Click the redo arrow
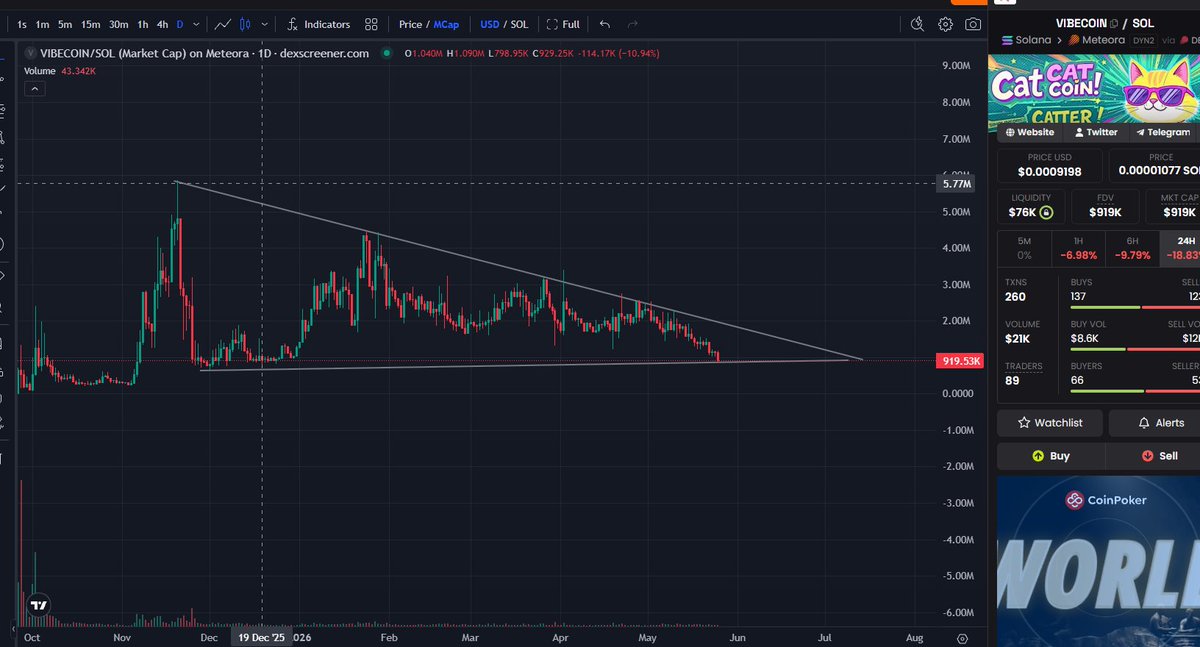 (x=632, y=24)
